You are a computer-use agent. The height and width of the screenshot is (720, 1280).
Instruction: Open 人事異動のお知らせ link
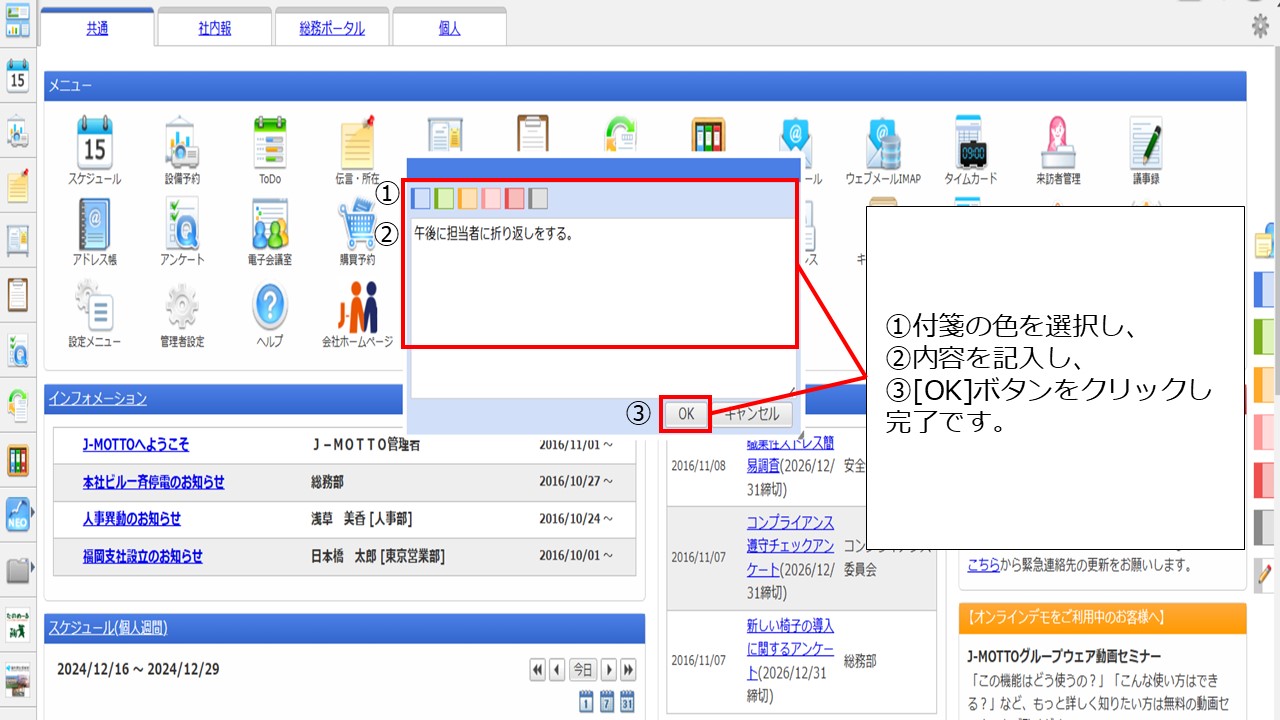(132, 519)
